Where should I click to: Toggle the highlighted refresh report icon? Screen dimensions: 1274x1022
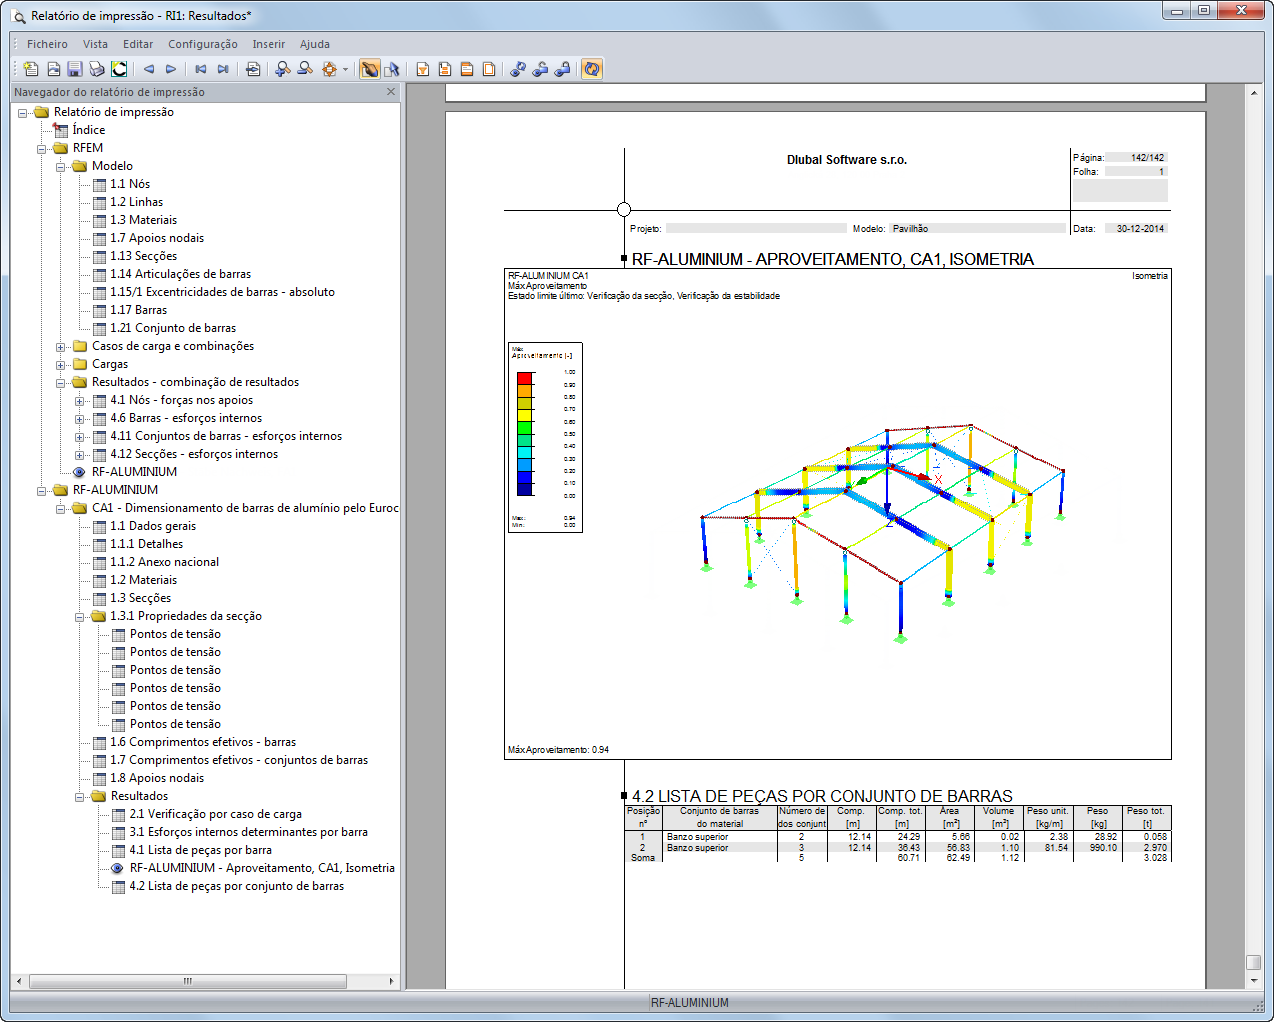pos(592,69)
